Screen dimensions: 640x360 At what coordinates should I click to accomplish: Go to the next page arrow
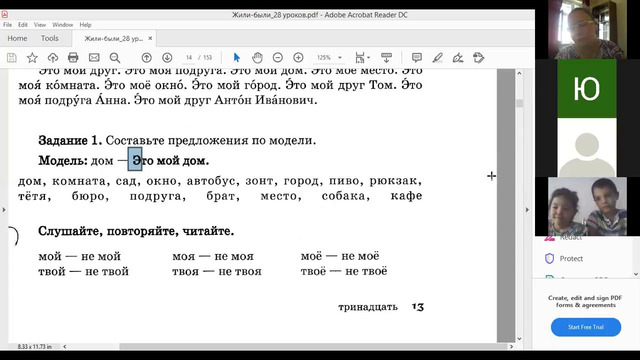point(167,58)
